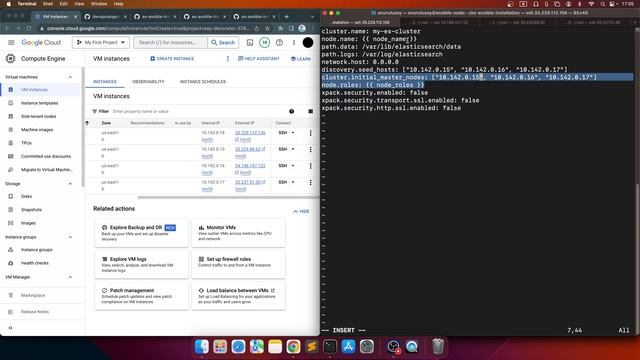Open Machine images in sidebar
640x360 pixels.
click(37, 130)
